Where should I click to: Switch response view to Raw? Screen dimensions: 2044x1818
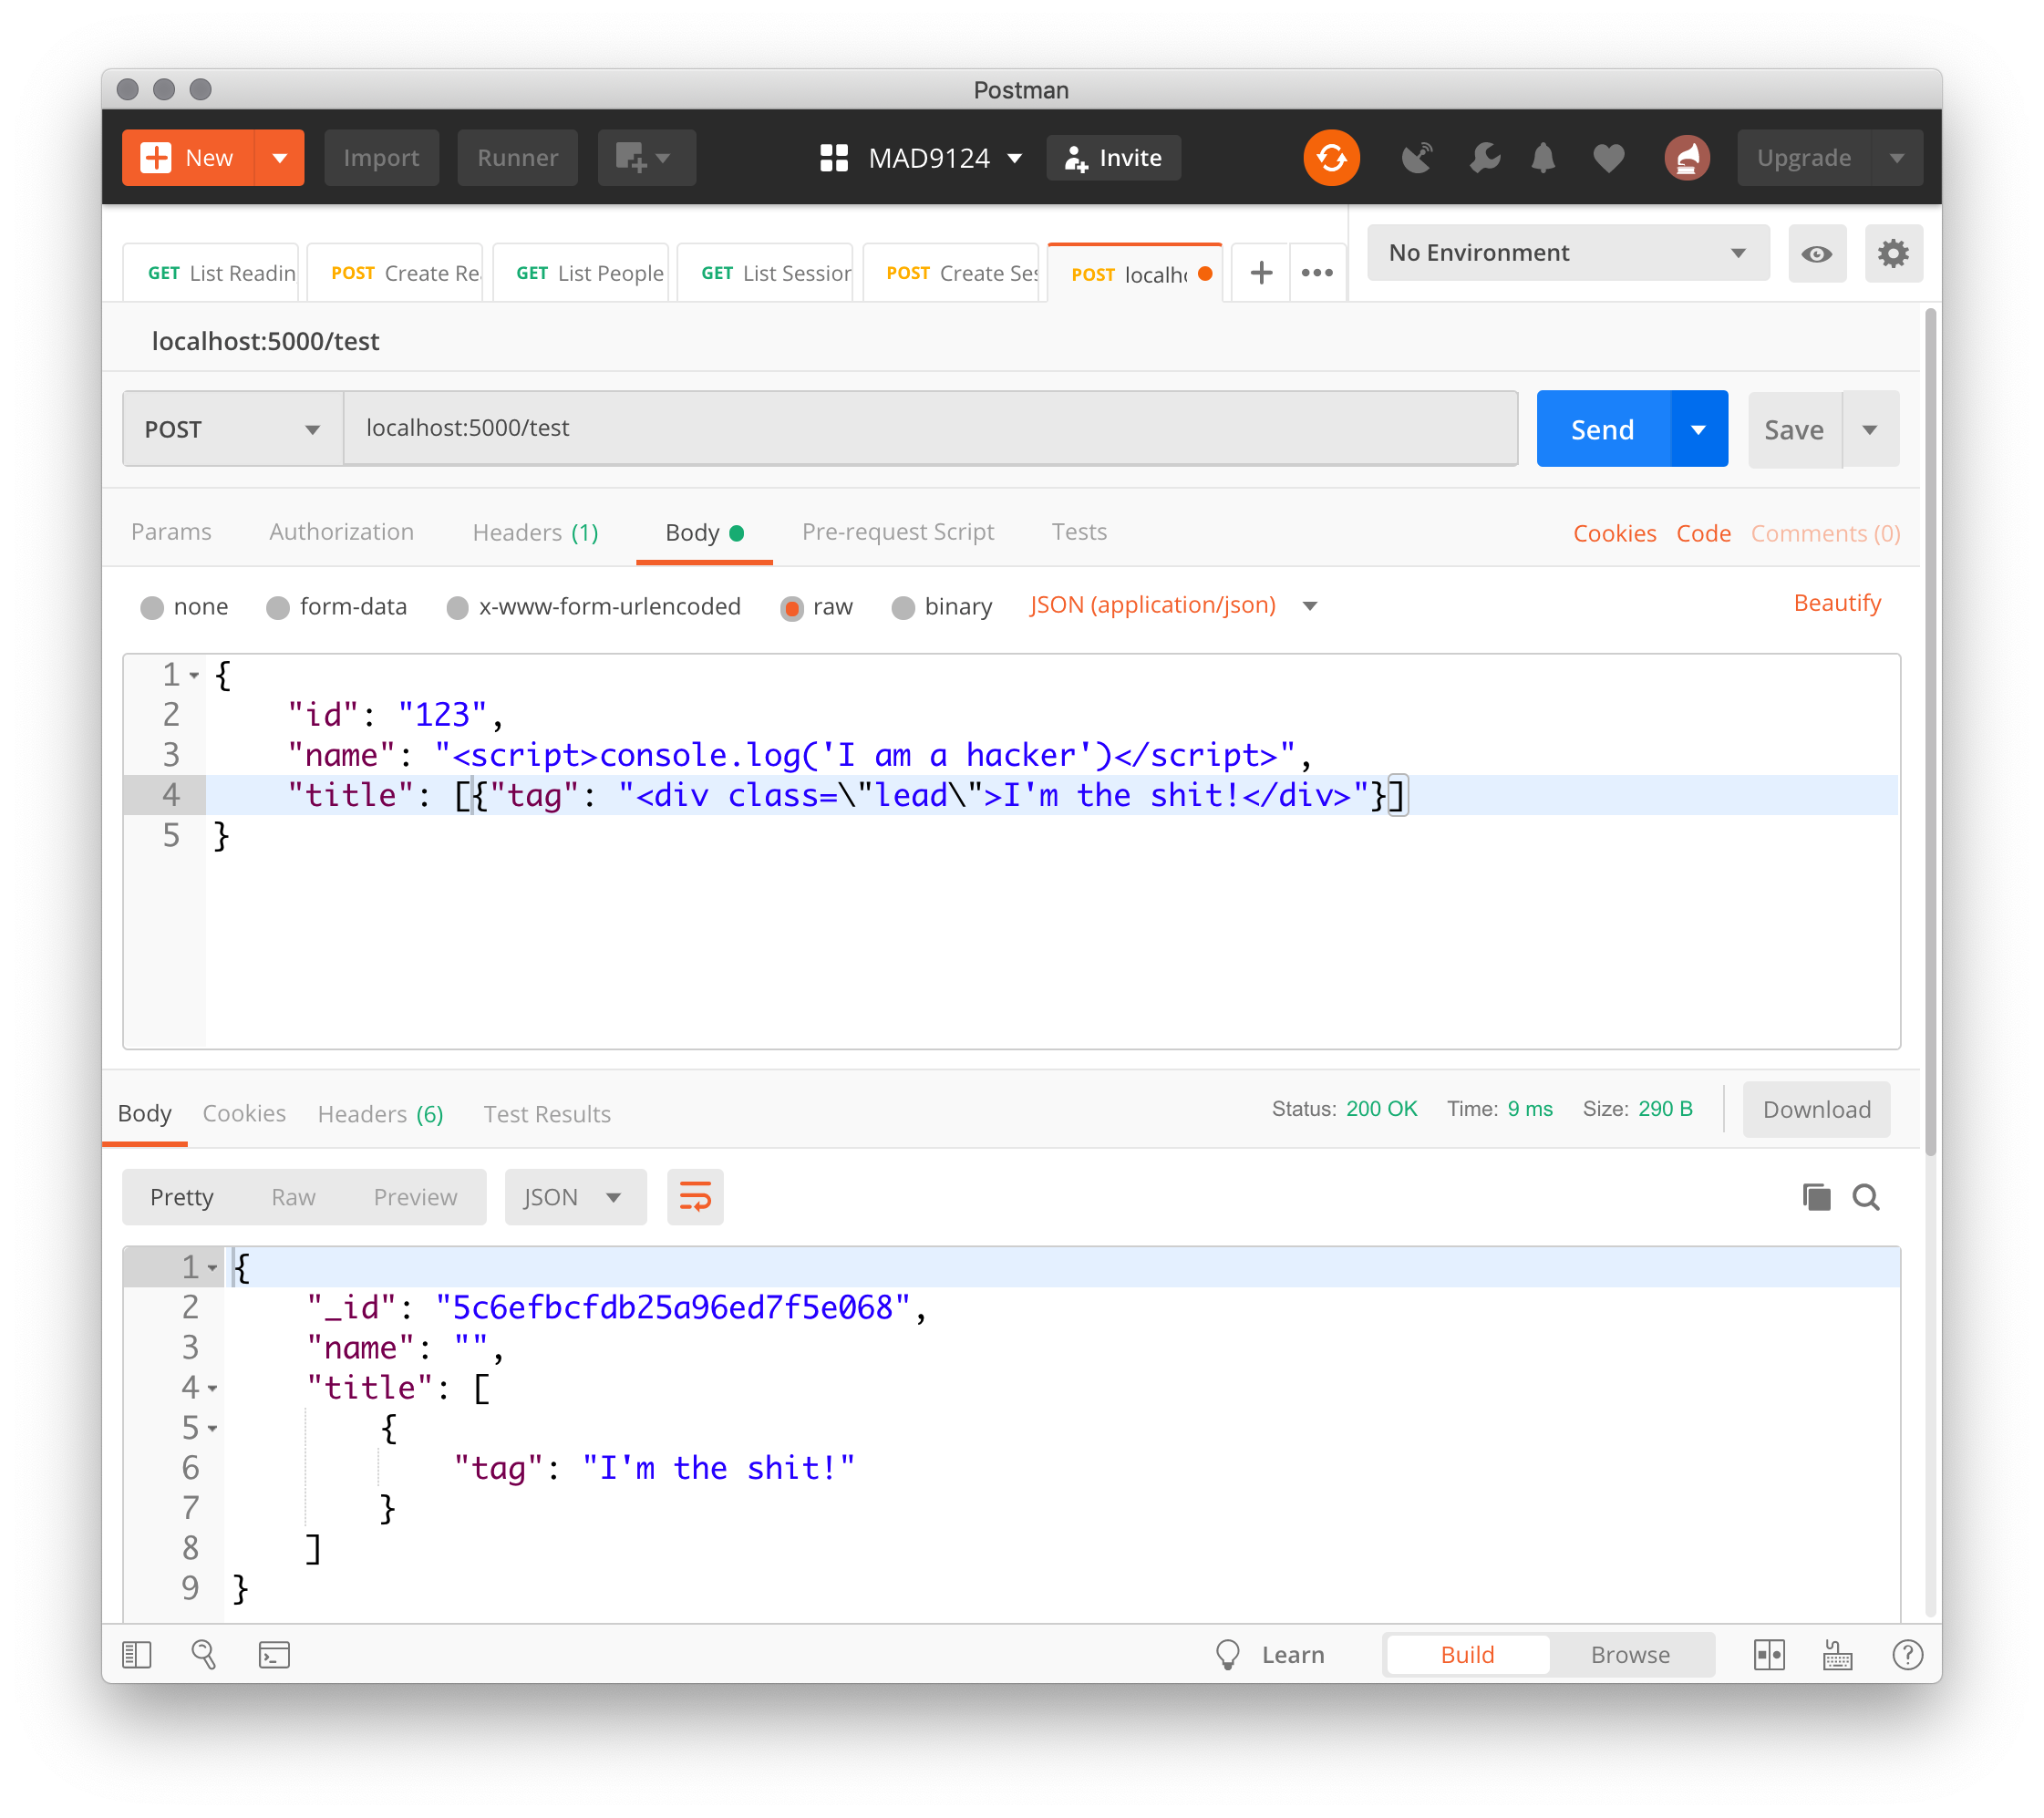pos(293,1197)
